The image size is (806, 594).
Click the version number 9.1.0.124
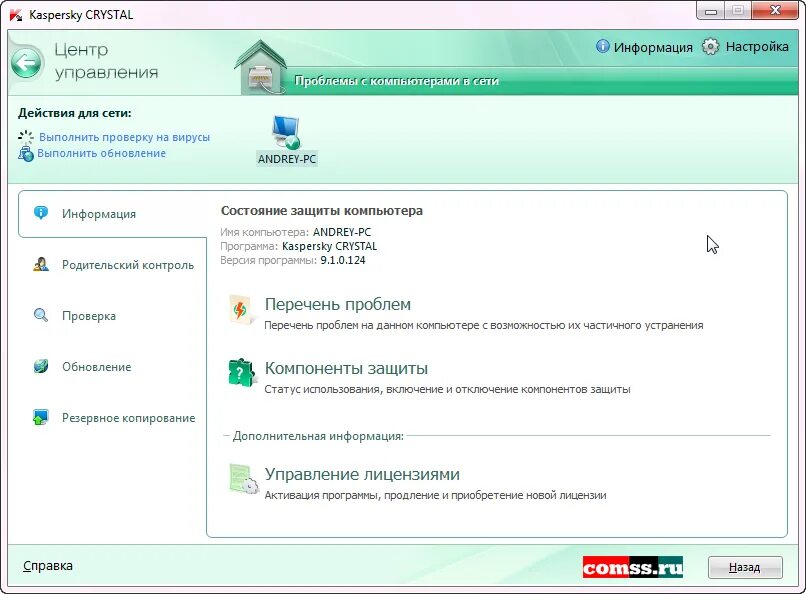click(342, 260)
